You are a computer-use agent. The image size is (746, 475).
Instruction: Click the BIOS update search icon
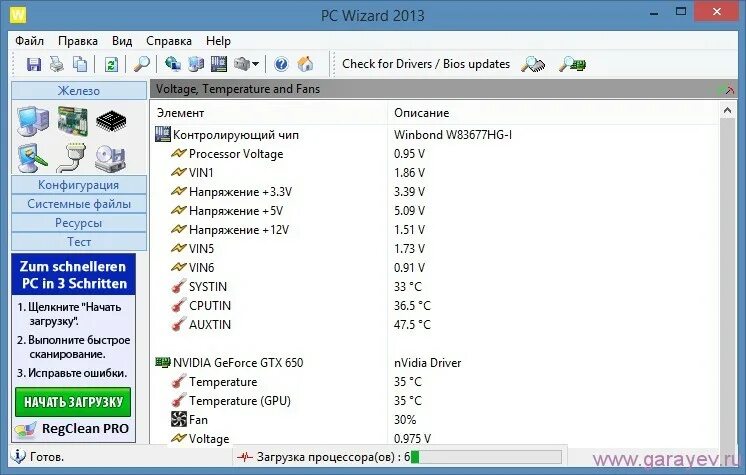[572, 64]
